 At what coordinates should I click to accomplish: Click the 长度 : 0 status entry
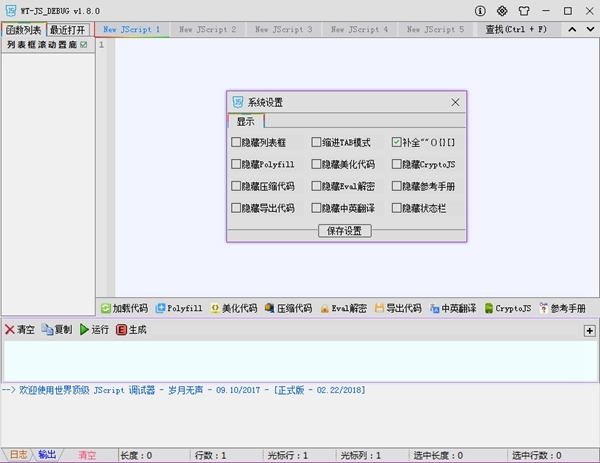136,455
